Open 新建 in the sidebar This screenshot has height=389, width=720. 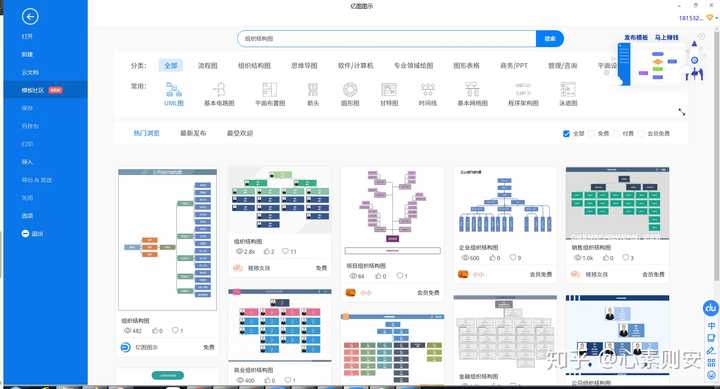pyautogui.click(x=27, y=54)
